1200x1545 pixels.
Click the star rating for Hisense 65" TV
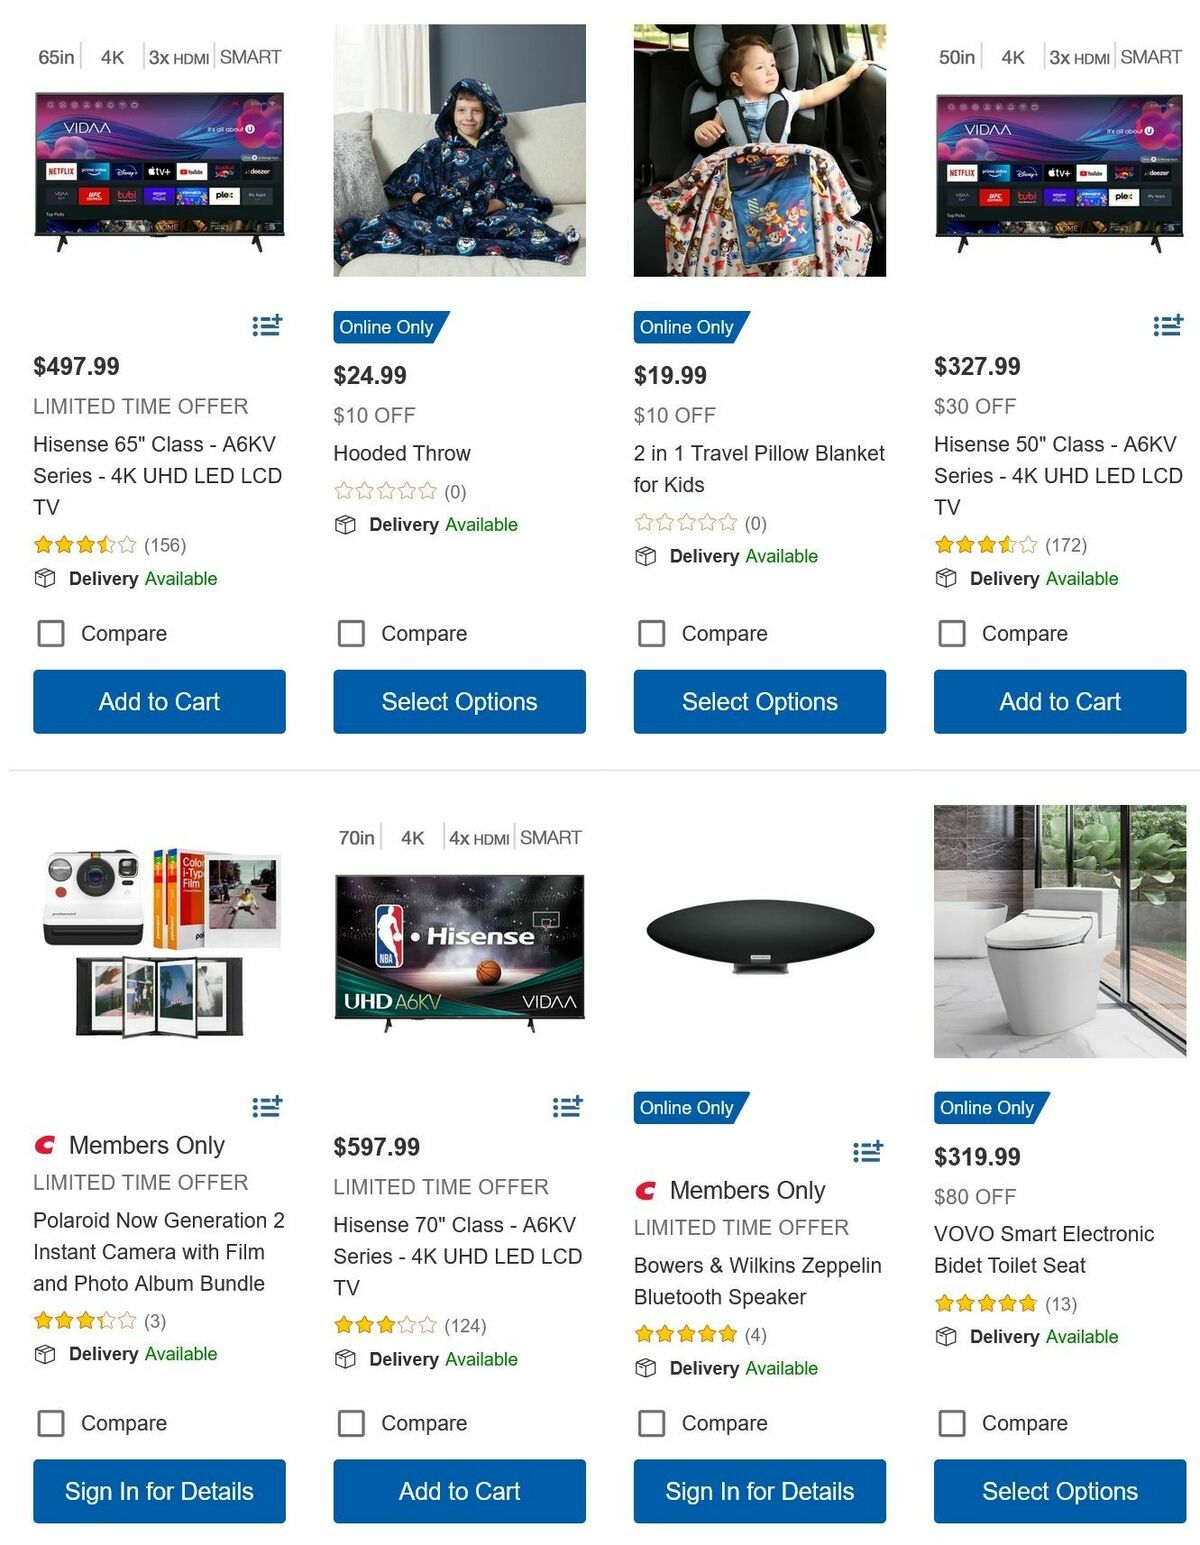coord(85,545)
